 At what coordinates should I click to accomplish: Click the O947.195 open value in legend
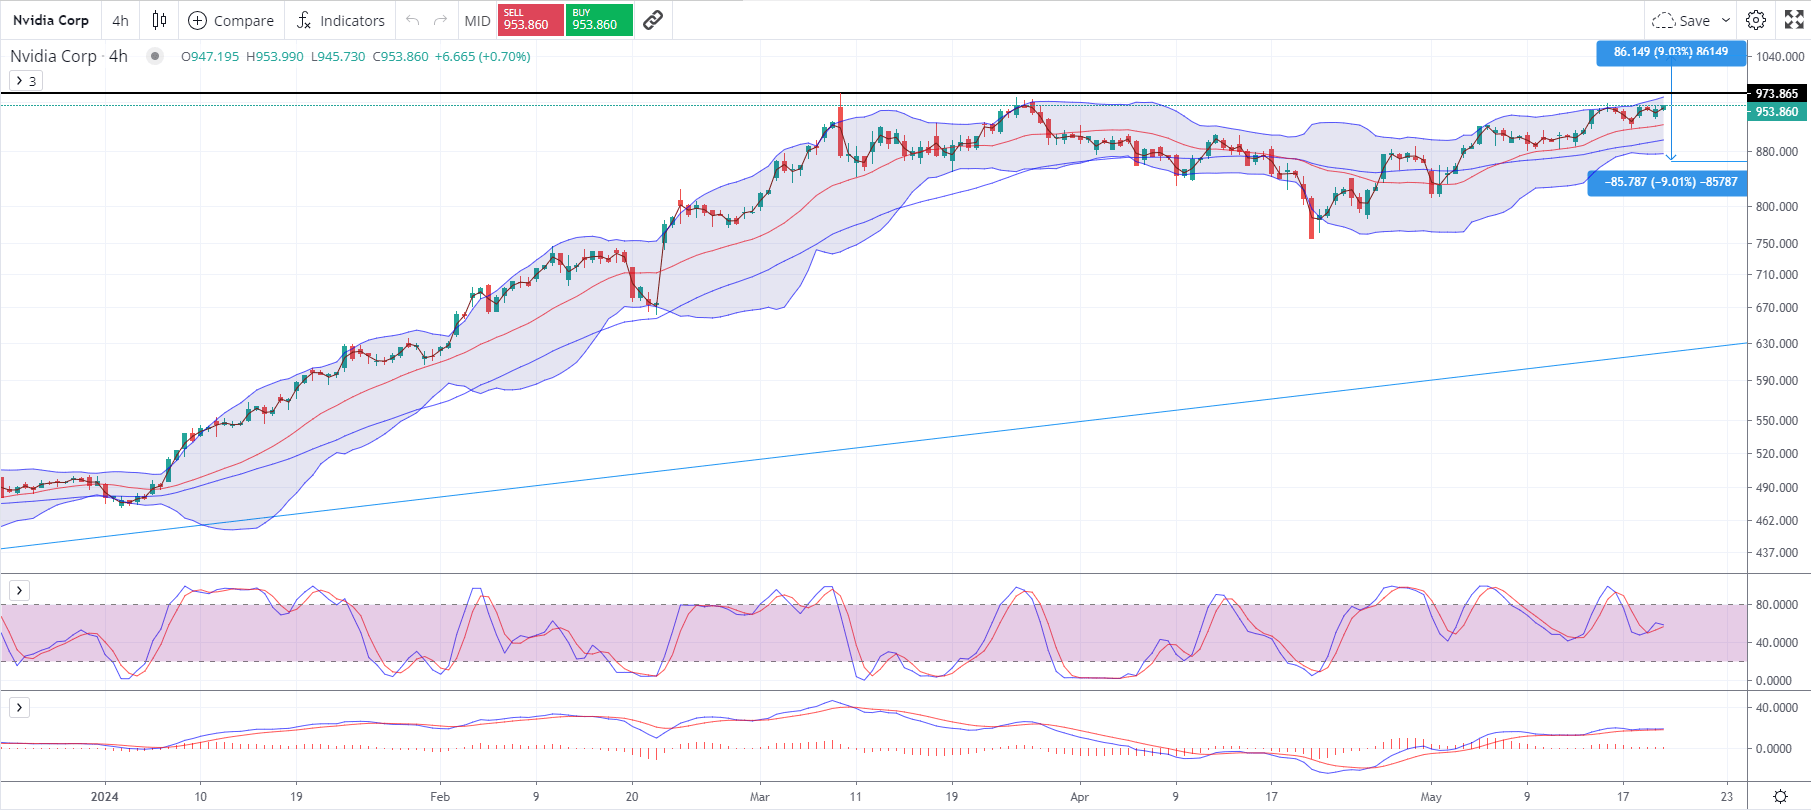pyautogui.click(x=210, y=56)
